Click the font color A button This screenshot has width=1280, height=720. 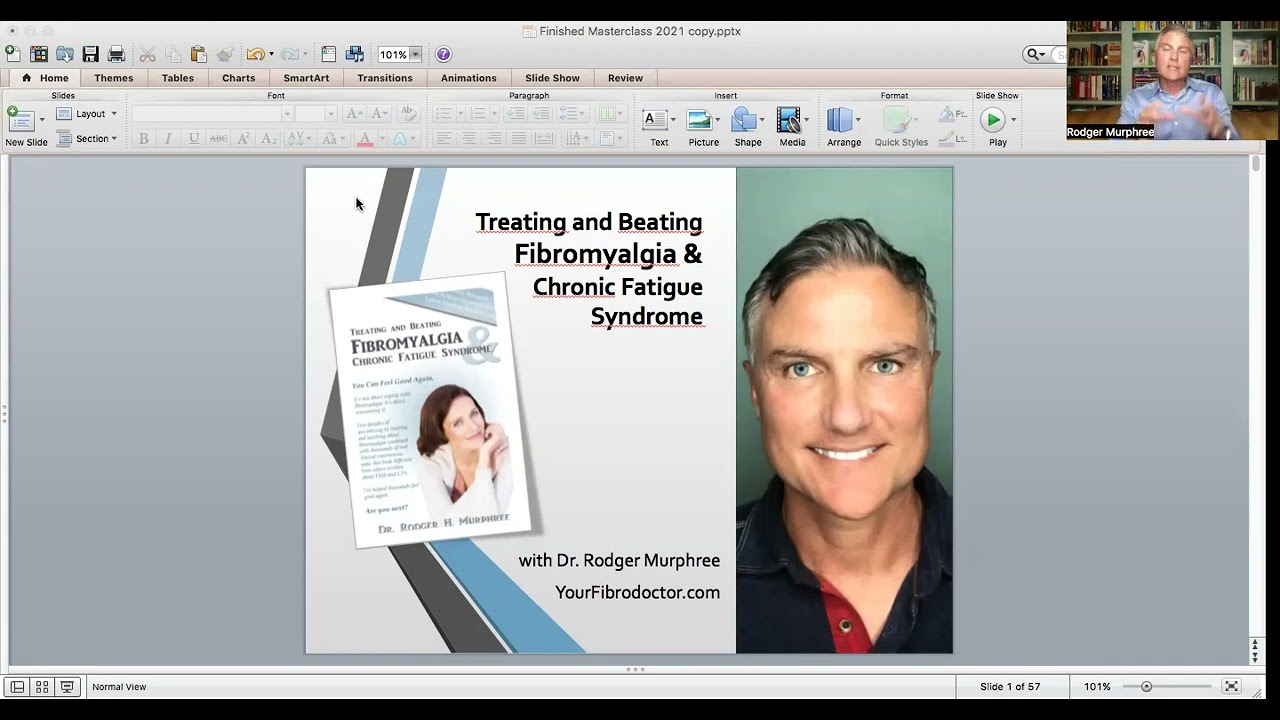pos(365,139)
